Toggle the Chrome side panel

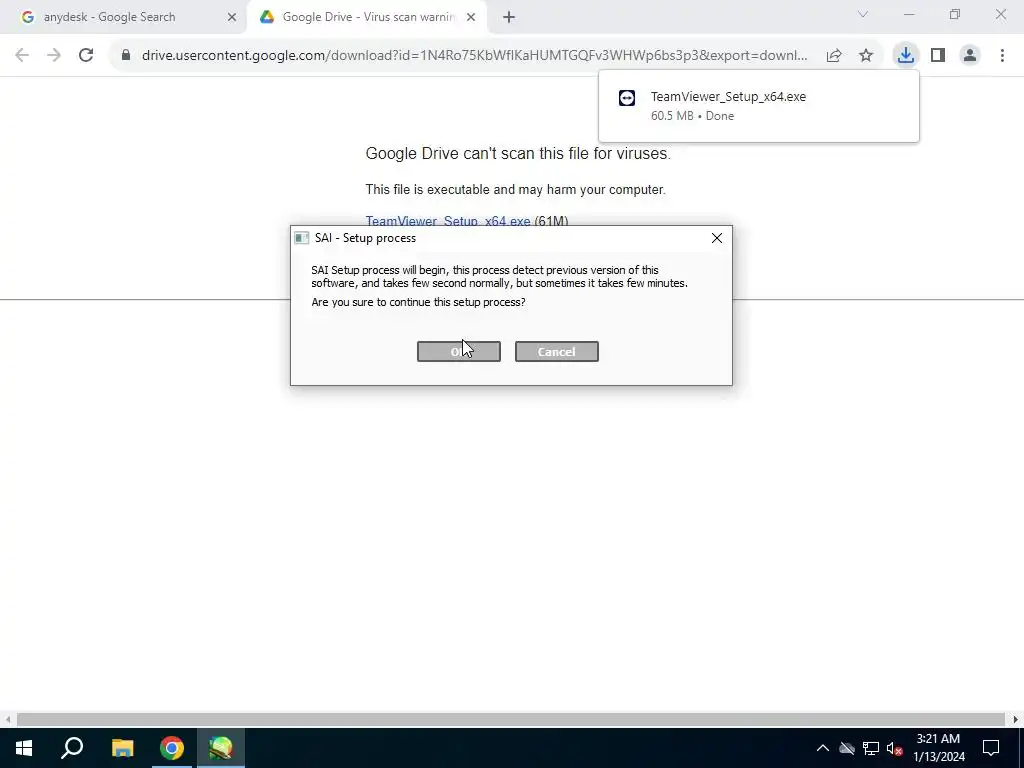click(x=938, y=56)
